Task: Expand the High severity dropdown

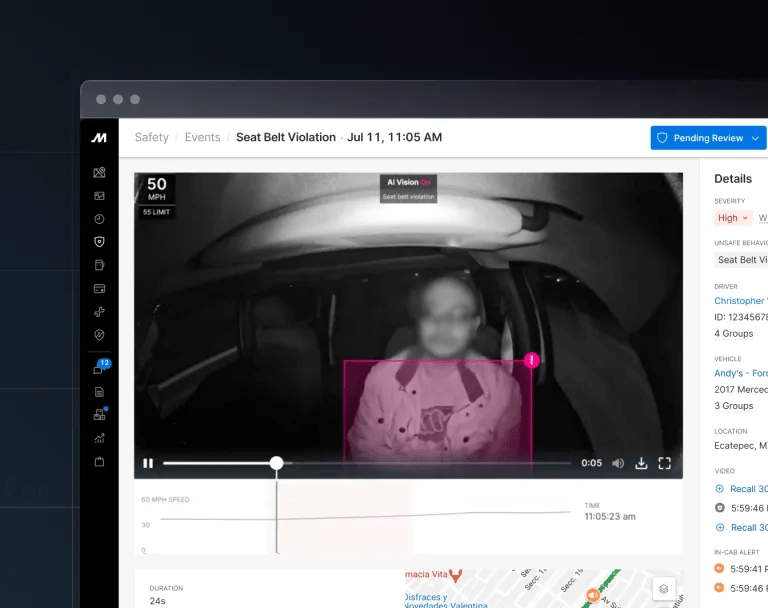Action: (731, 218)
